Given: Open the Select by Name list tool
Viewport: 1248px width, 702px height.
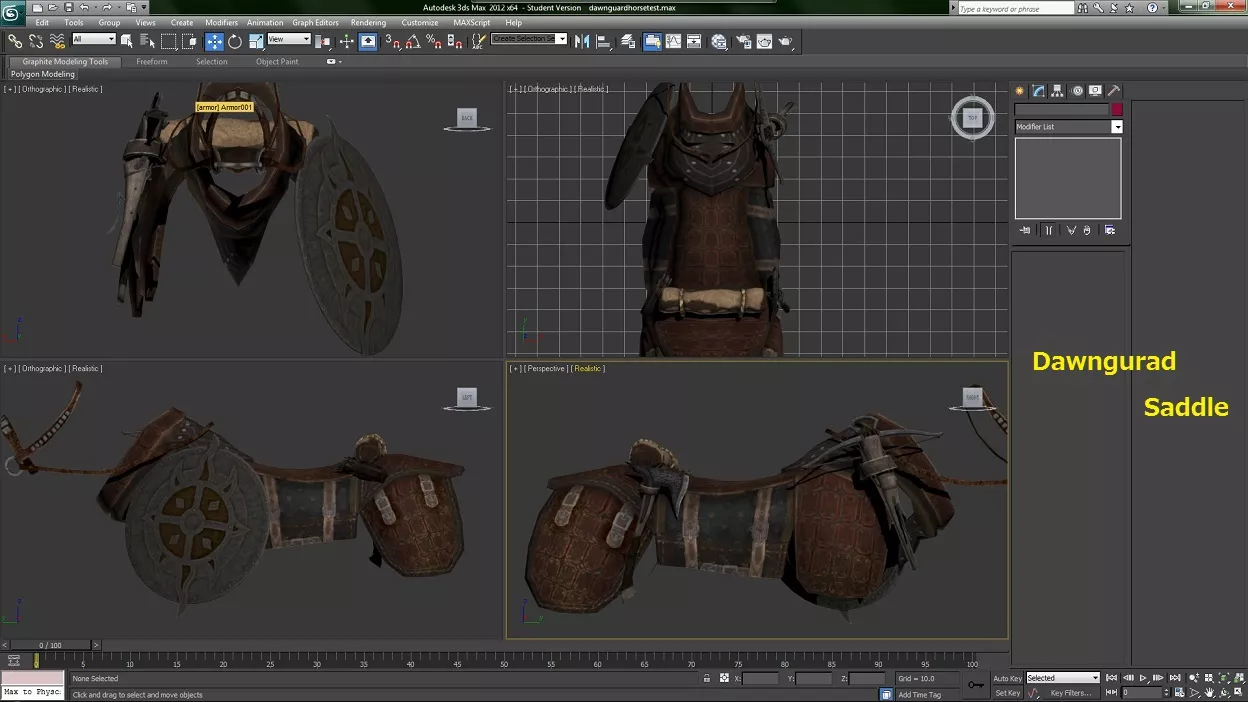Looking at the screenshot, I should coord(147,41).
